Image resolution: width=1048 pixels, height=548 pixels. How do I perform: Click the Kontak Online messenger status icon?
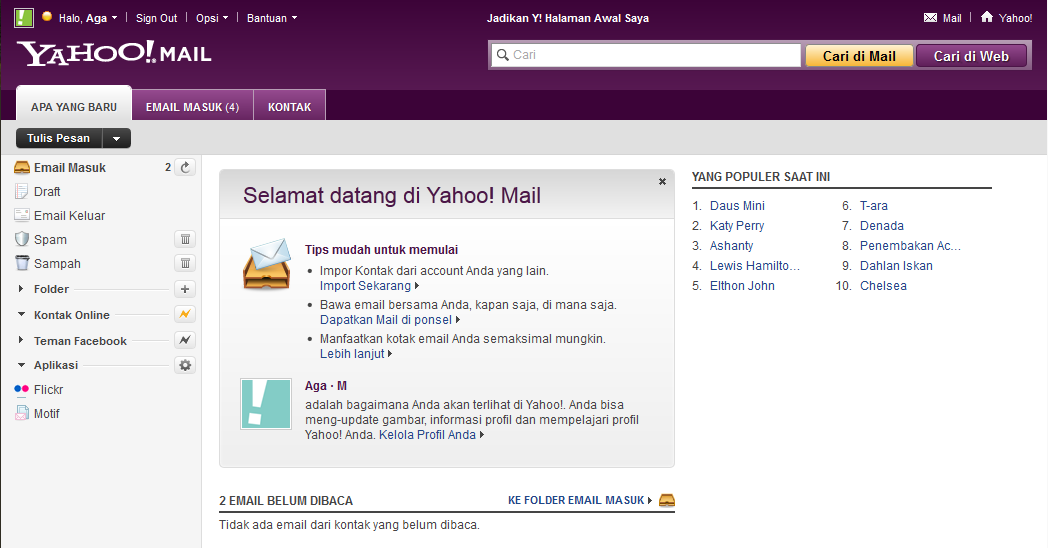point(185,314)
